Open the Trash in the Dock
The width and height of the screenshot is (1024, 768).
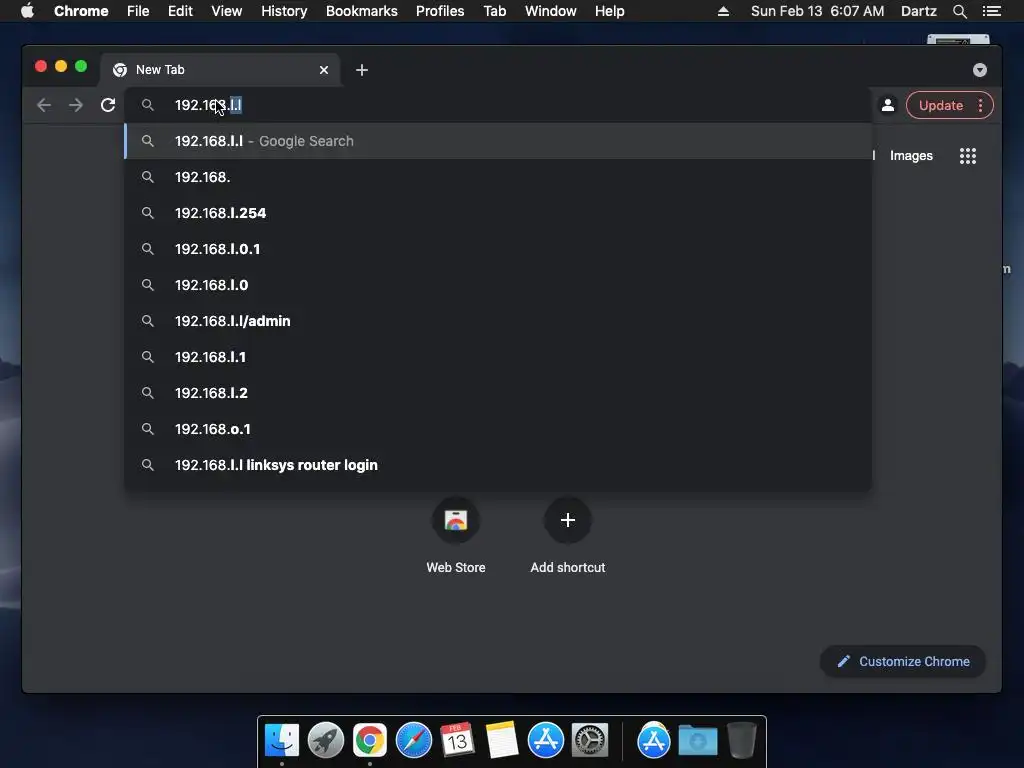pos(742,741)
